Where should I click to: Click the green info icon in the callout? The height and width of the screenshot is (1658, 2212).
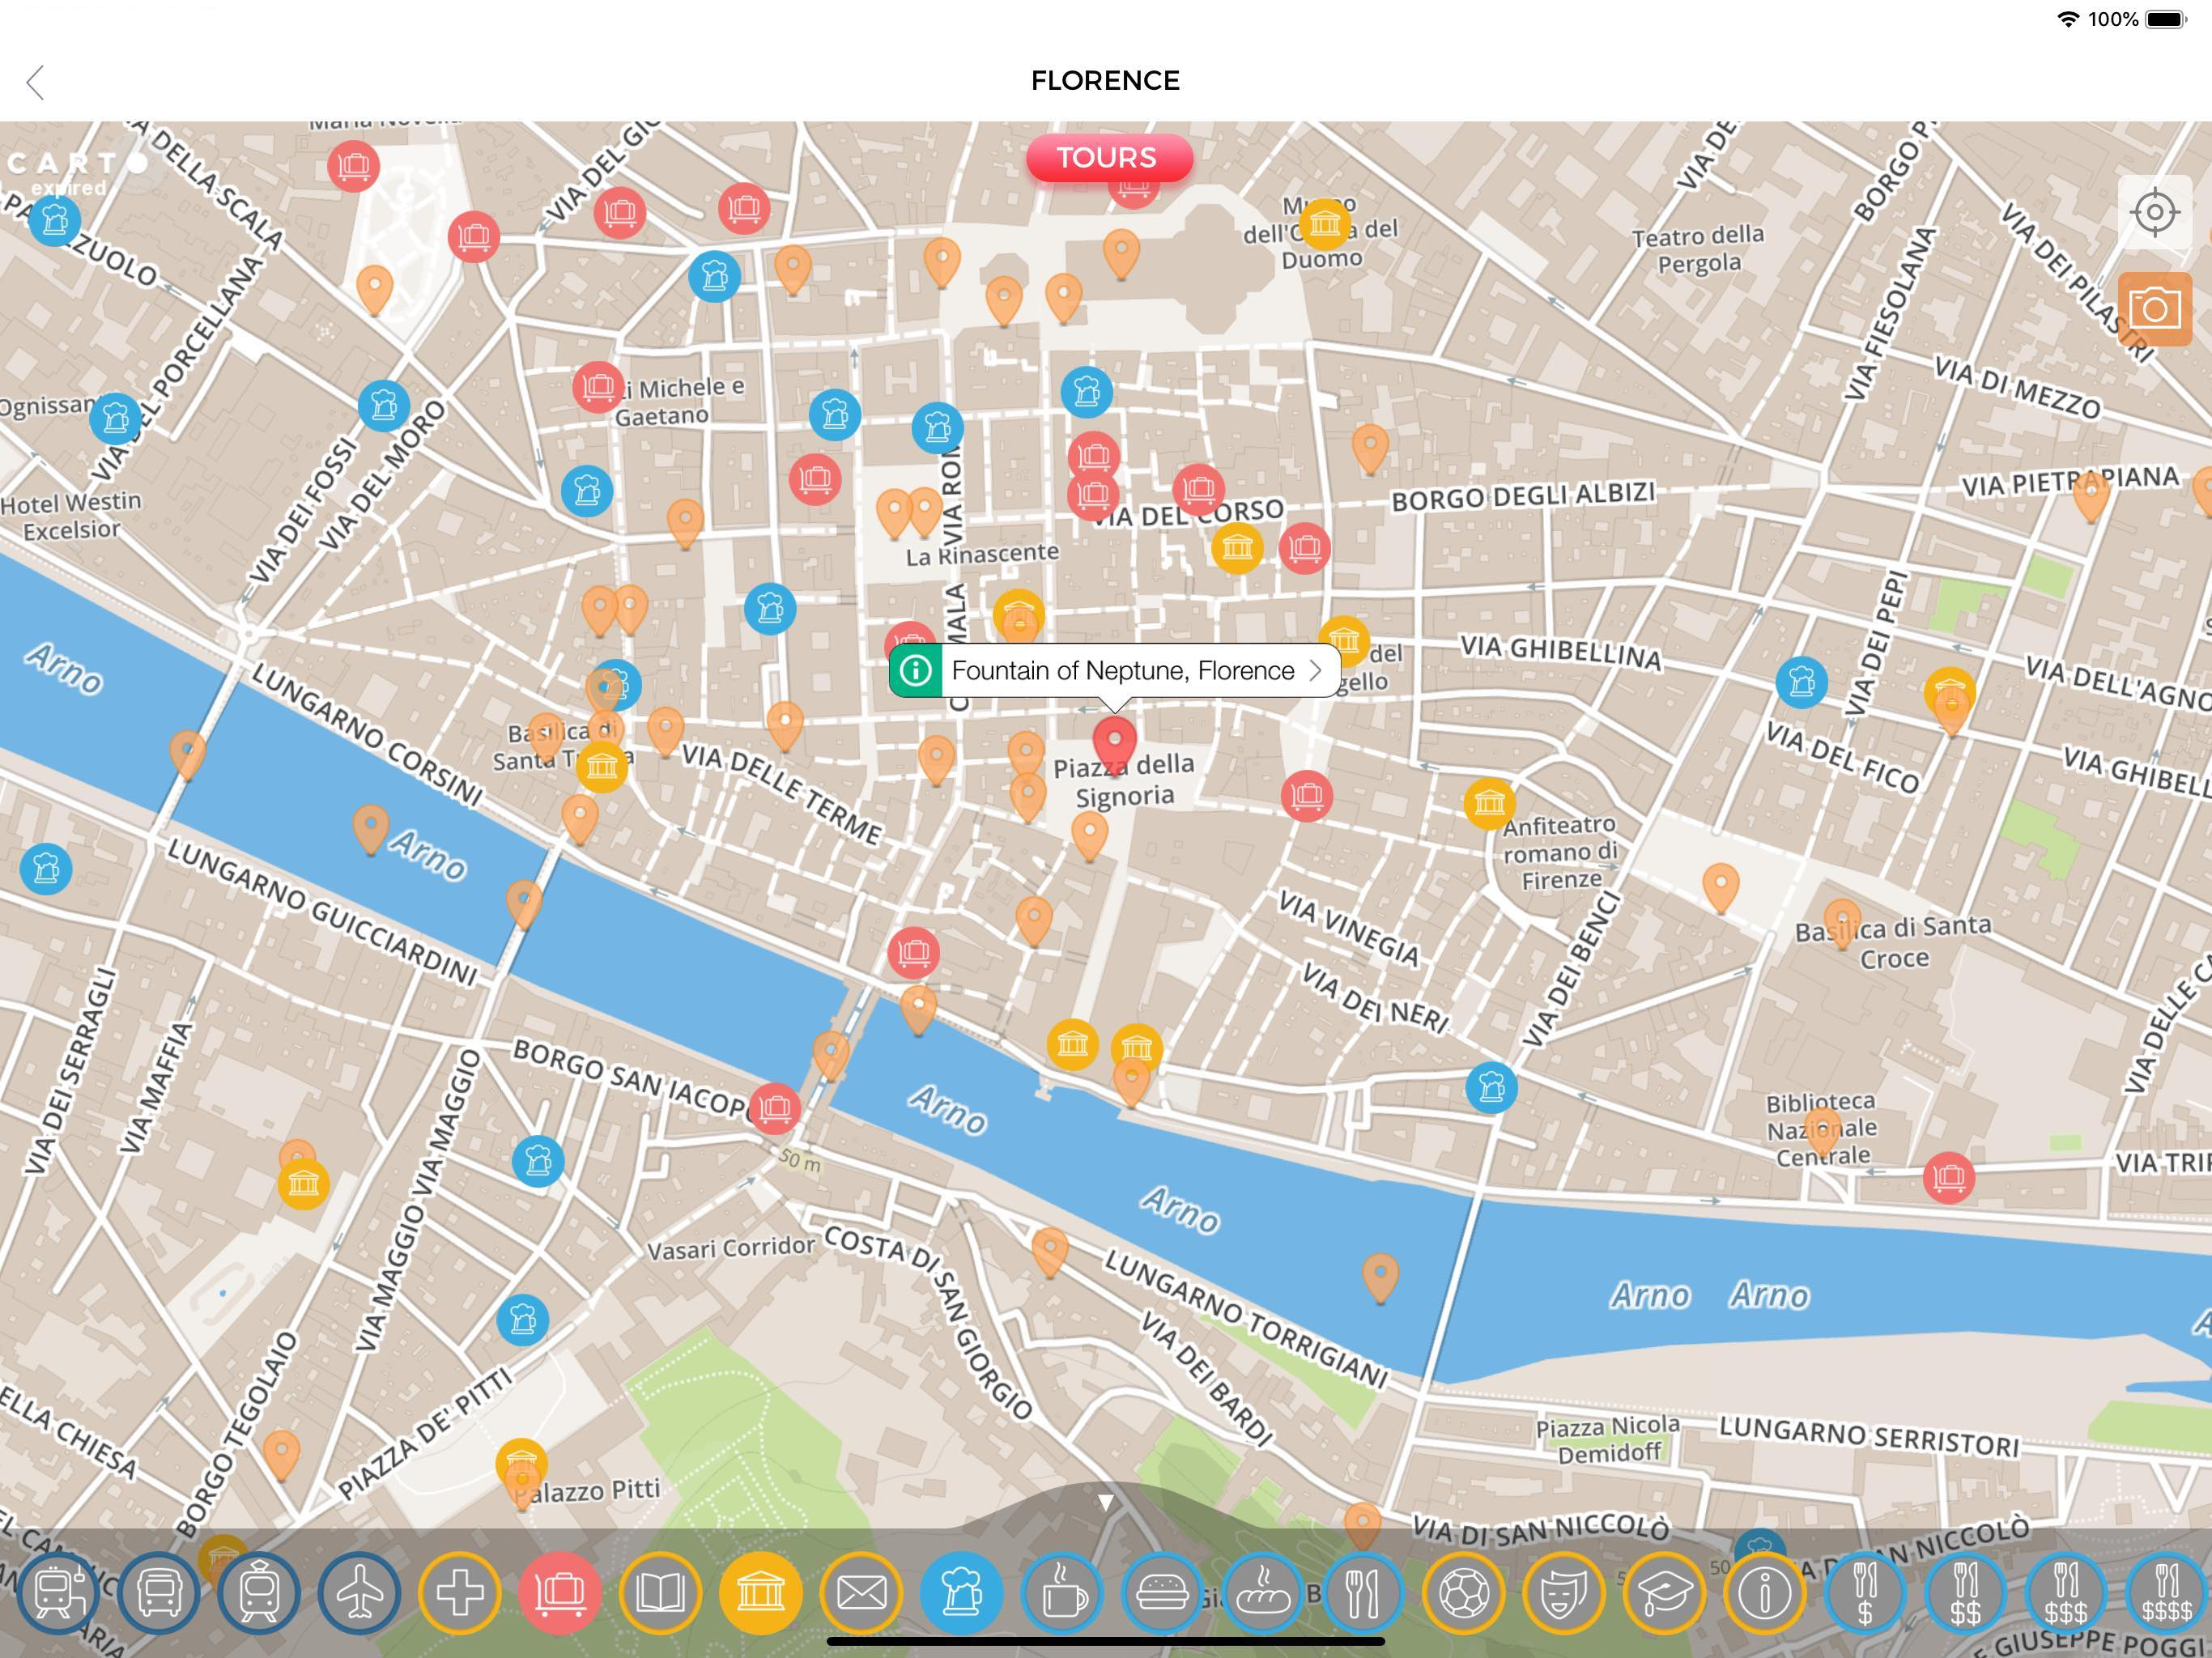tap(915, 670)
